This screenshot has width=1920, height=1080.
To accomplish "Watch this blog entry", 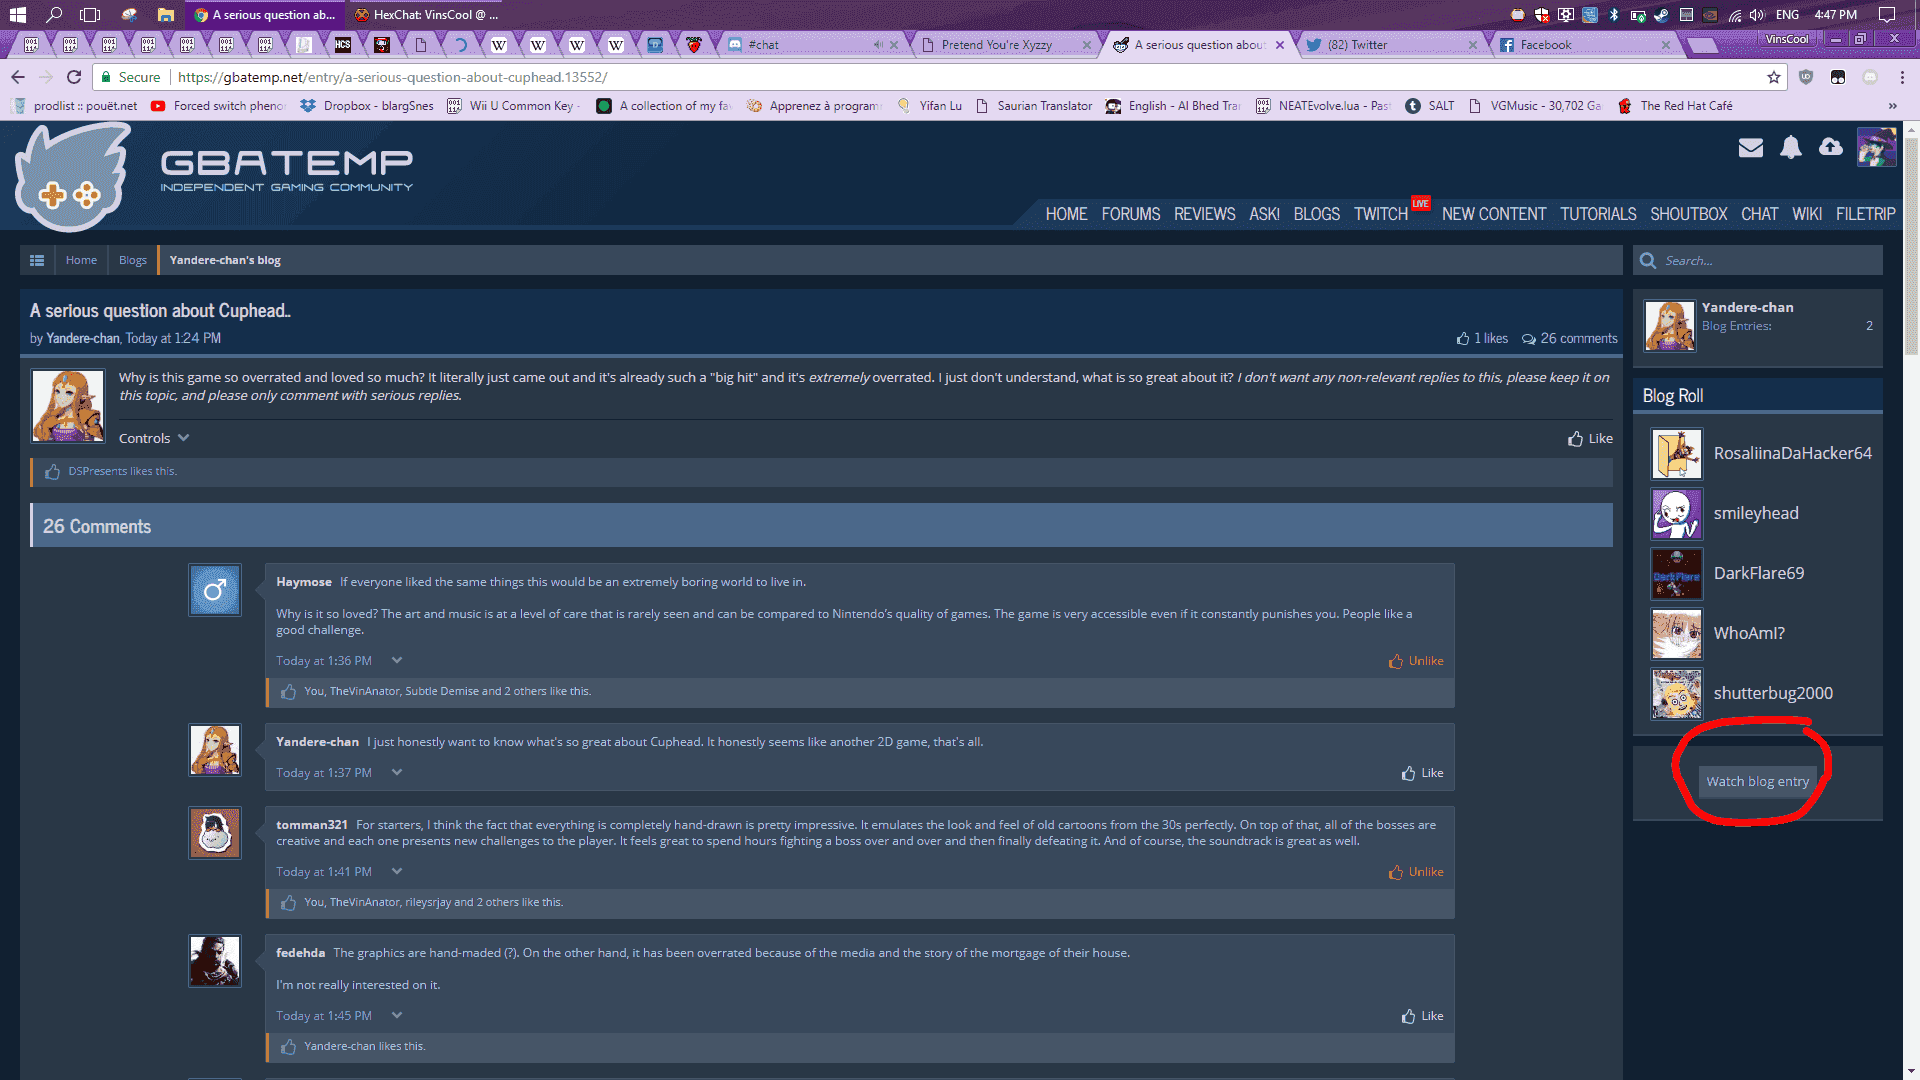I will 1757,782.
